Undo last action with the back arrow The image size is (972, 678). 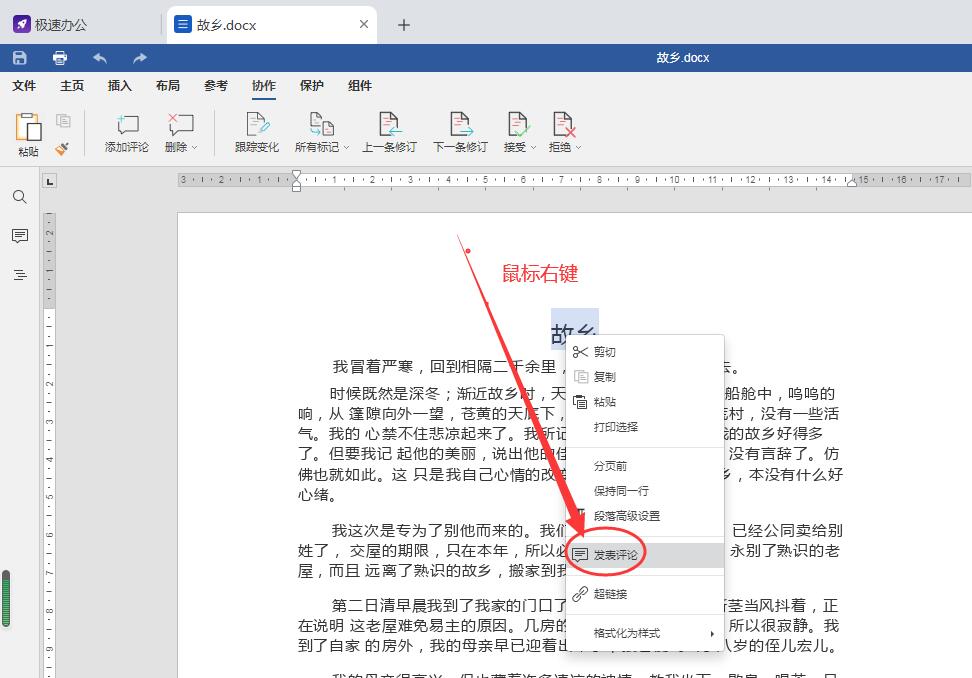pyautogui.click(x=100, y=58)
